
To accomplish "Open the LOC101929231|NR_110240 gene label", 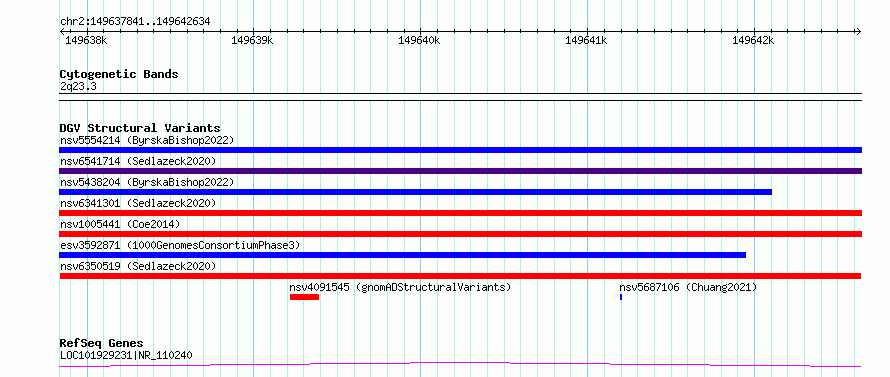I will click(126, 355).
